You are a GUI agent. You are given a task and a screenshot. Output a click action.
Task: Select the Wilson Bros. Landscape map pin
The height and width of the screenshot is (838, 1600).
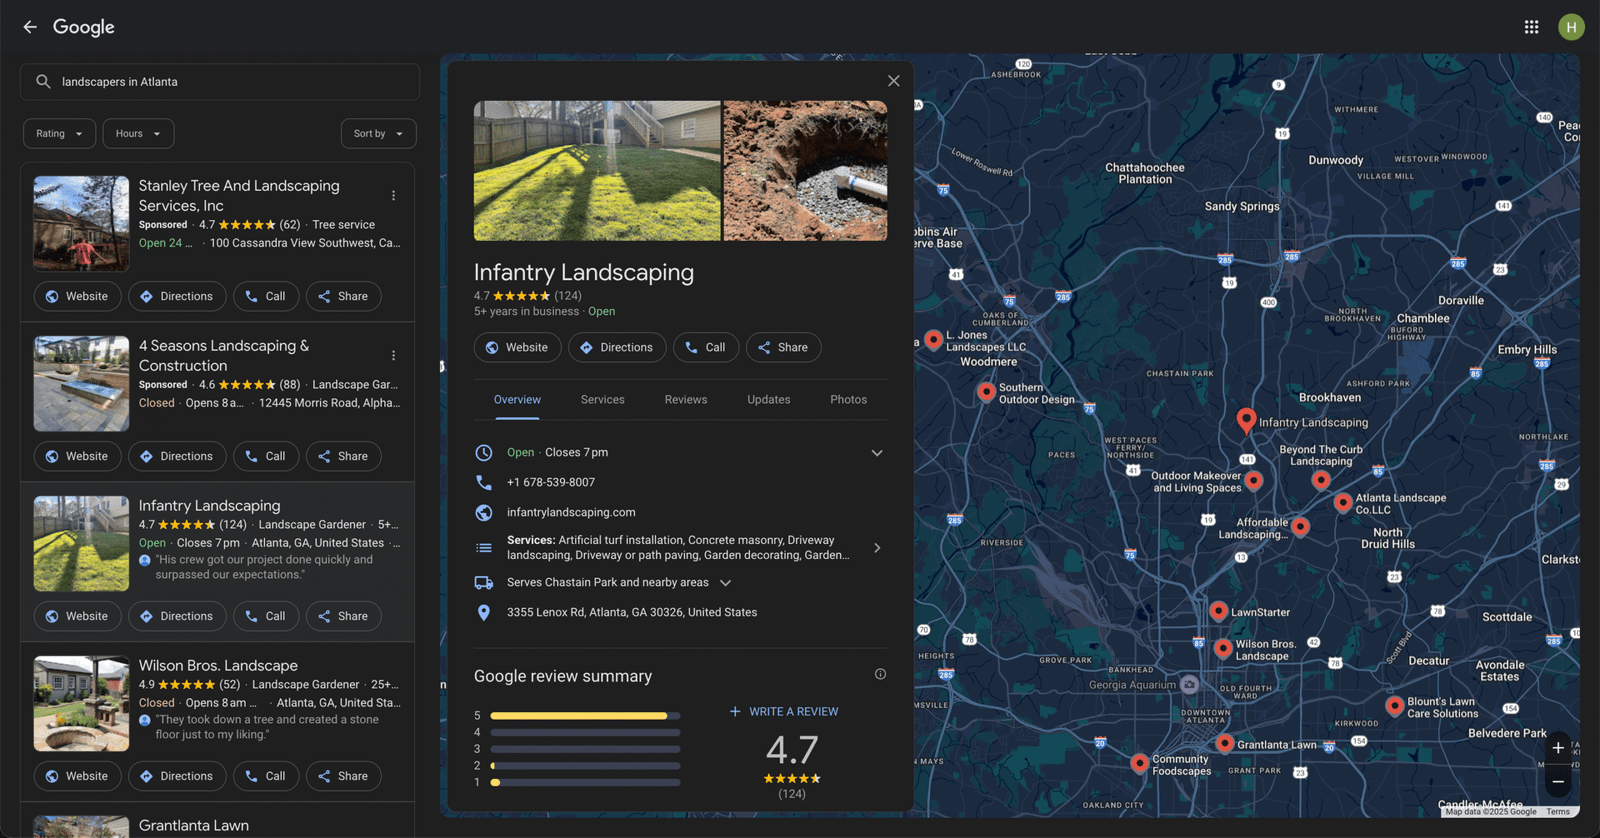click(1222, 649)
